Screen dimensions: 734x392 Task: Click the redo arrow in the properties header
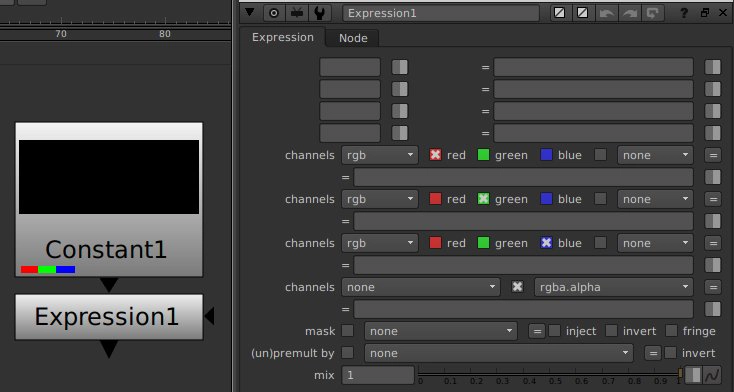point(630,13)
